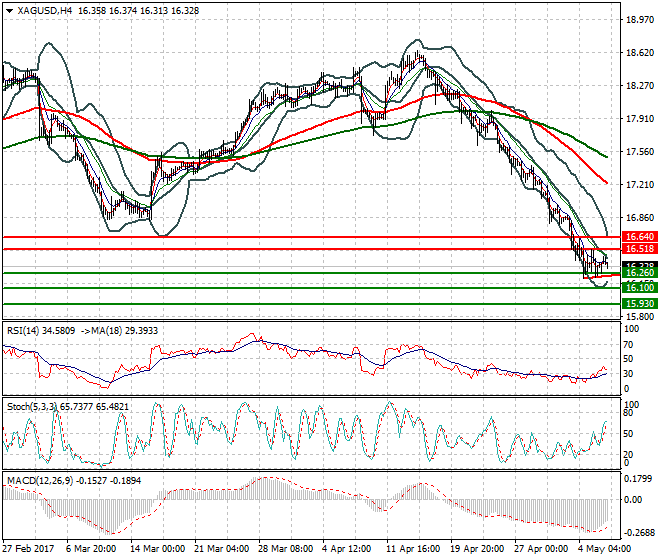Click the 18.970 price scale value
Screen dimensions: 660x560
point(640,19)
